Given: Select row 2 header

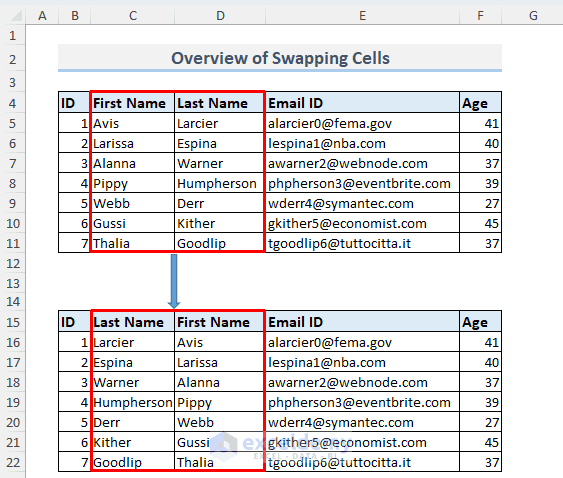Looking at the screenshot, I should pos(13,59).
